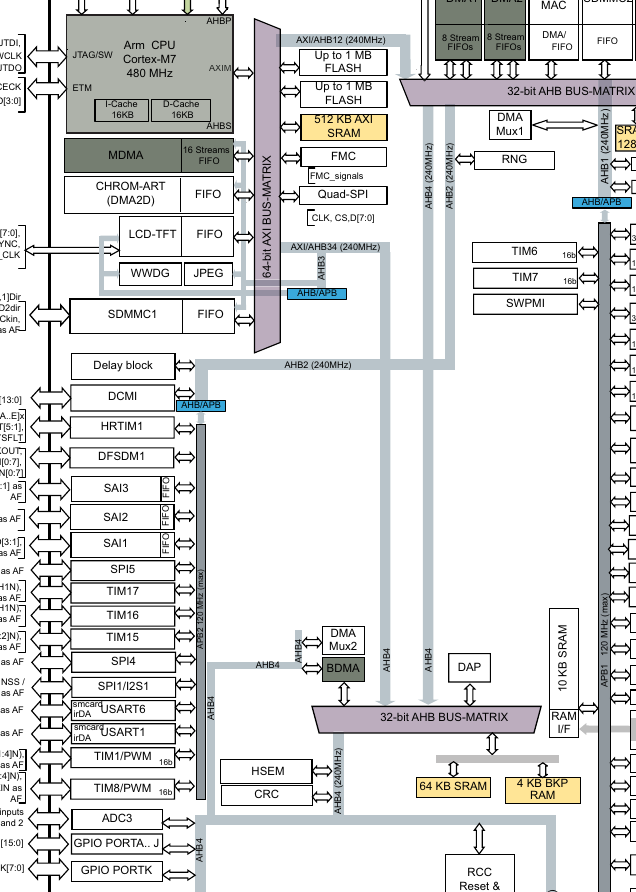The height and width of the screenshot is (892, 636).
Task: Select the 10 KB SRAM block
Action: [x=564, y=659]
